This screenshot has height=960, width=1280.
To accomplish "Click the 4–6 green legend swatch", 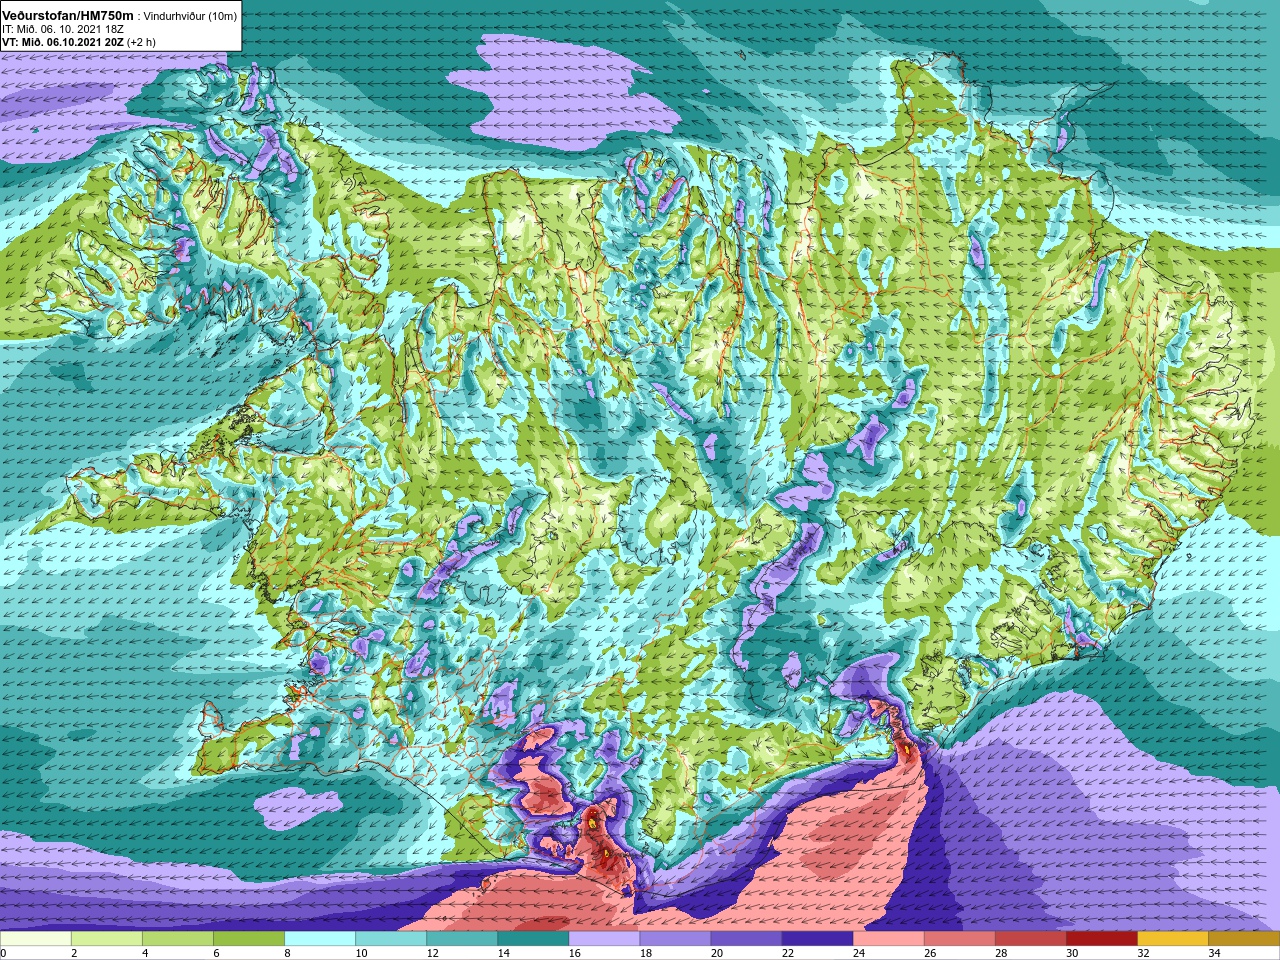I will tap(178, 939).
